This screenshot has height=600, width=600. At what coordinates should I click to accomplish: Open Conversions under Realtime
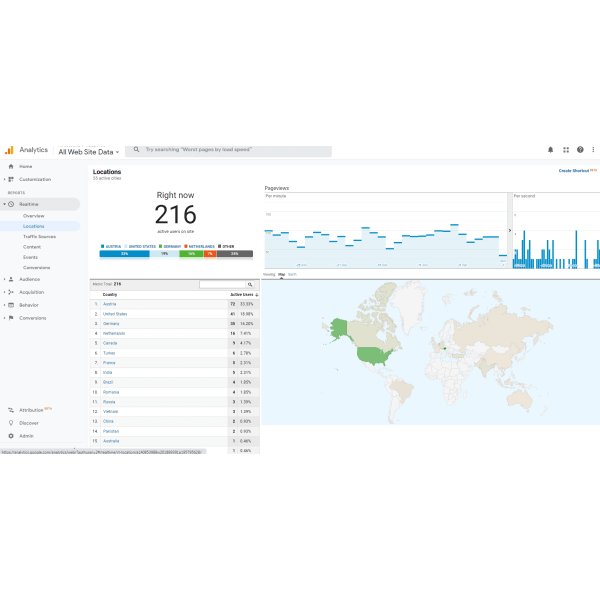click(36, 267)
